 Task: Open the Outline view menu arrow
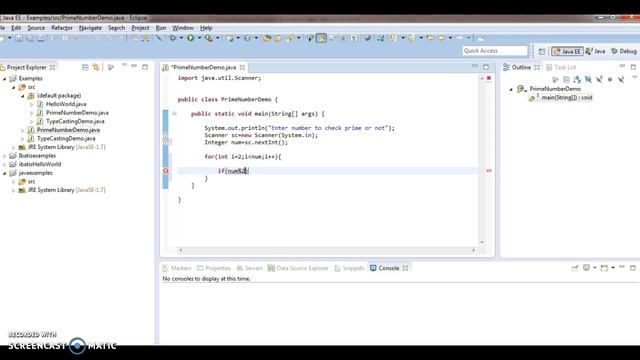pyautogui.click(x=634, y=78)
